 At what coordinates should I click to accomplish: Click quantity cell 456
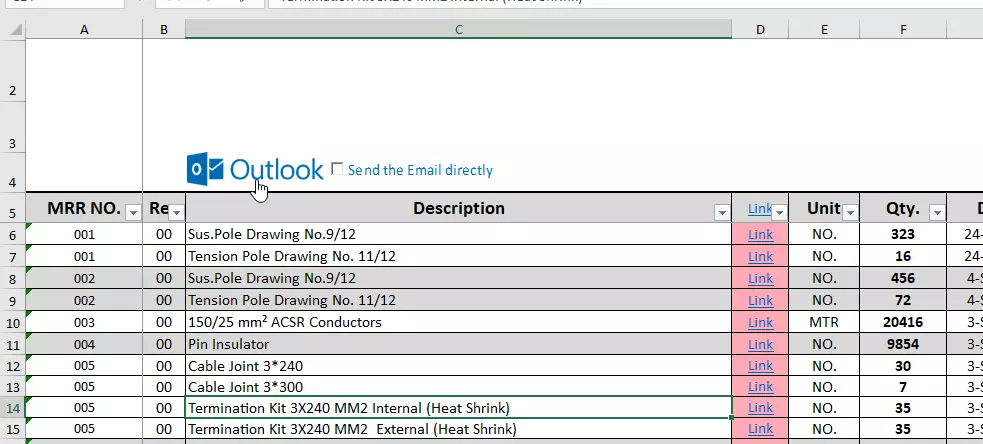(903, 278)
